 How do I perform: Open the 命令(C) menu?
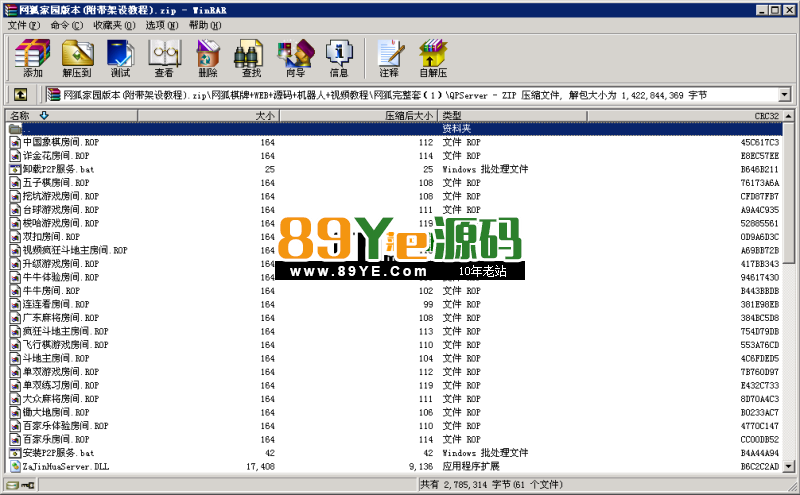click(x=66, y=25)
